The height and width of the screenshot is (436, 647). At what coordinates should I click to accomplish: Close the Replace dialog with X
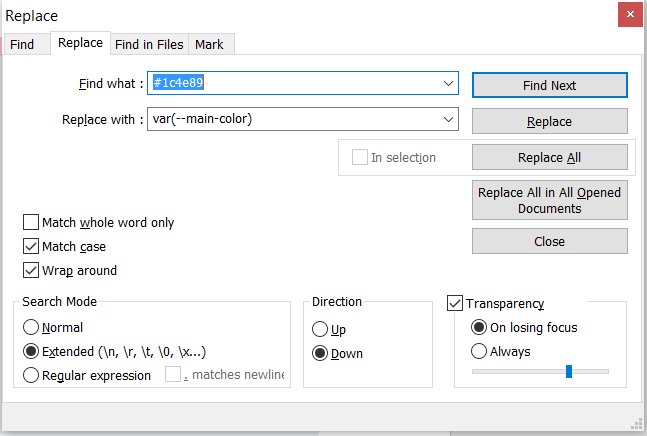(x=630, y=14)
